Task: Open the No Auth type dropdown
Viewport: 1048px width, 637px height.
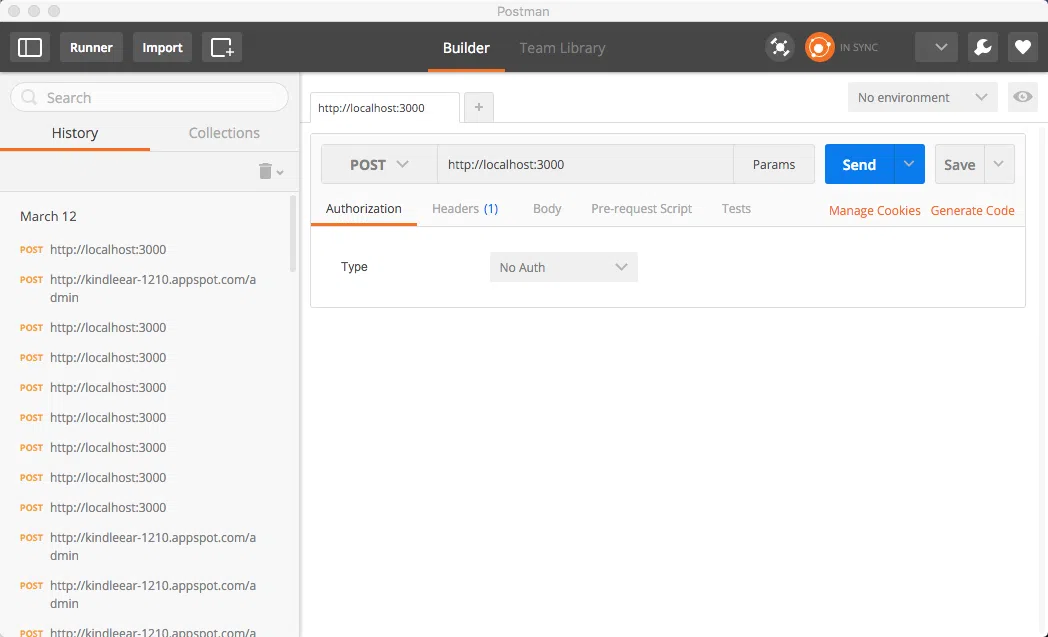Action: coord(563,267)
